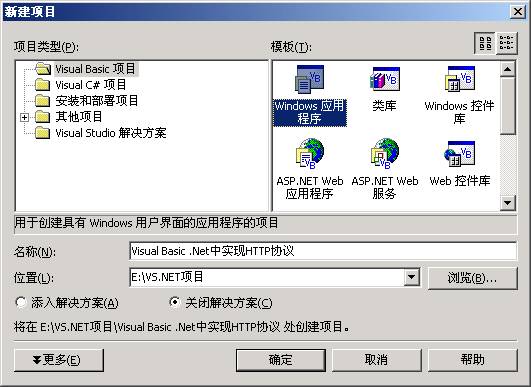This screenshot has width=531, height=387.
Task: Select 安装和部署项目 in the tree
Action: click(x=97, y=101)
